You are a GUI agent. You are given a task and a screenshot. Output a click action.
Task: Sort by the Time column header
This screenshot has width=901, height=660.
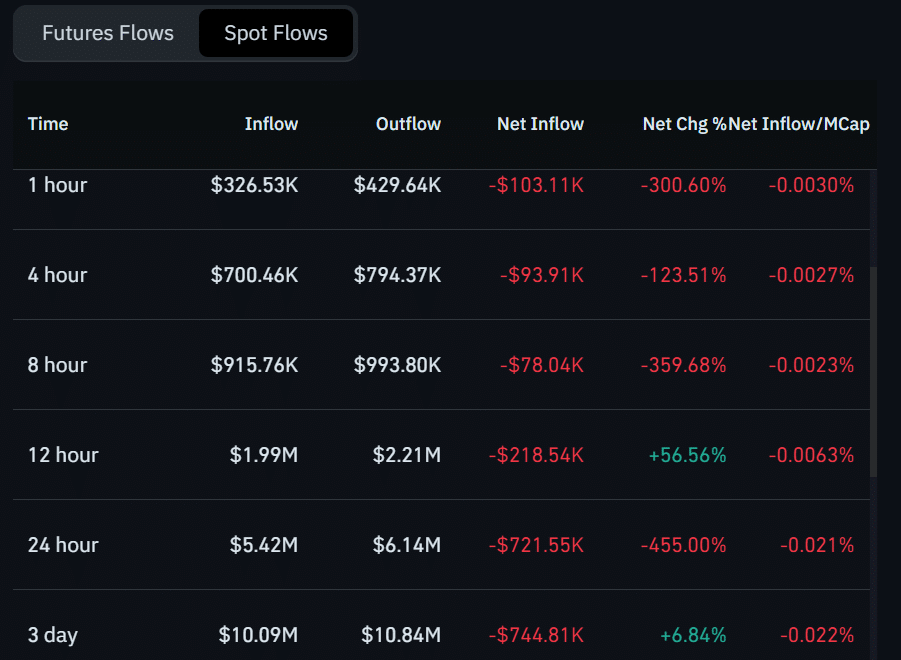(48, 124)
